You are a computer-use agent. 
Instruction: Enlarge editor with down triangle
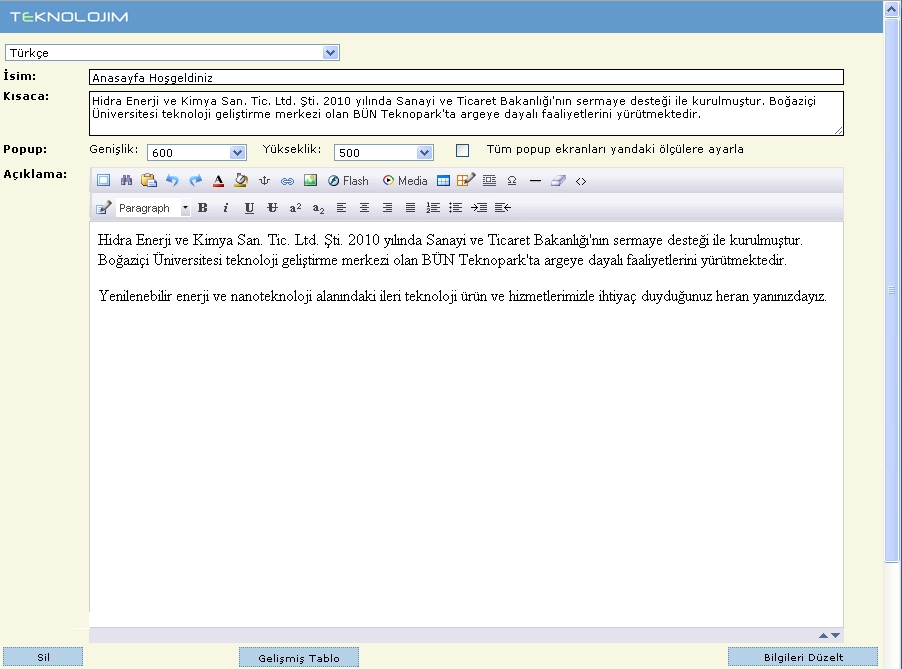pos(835,635)
